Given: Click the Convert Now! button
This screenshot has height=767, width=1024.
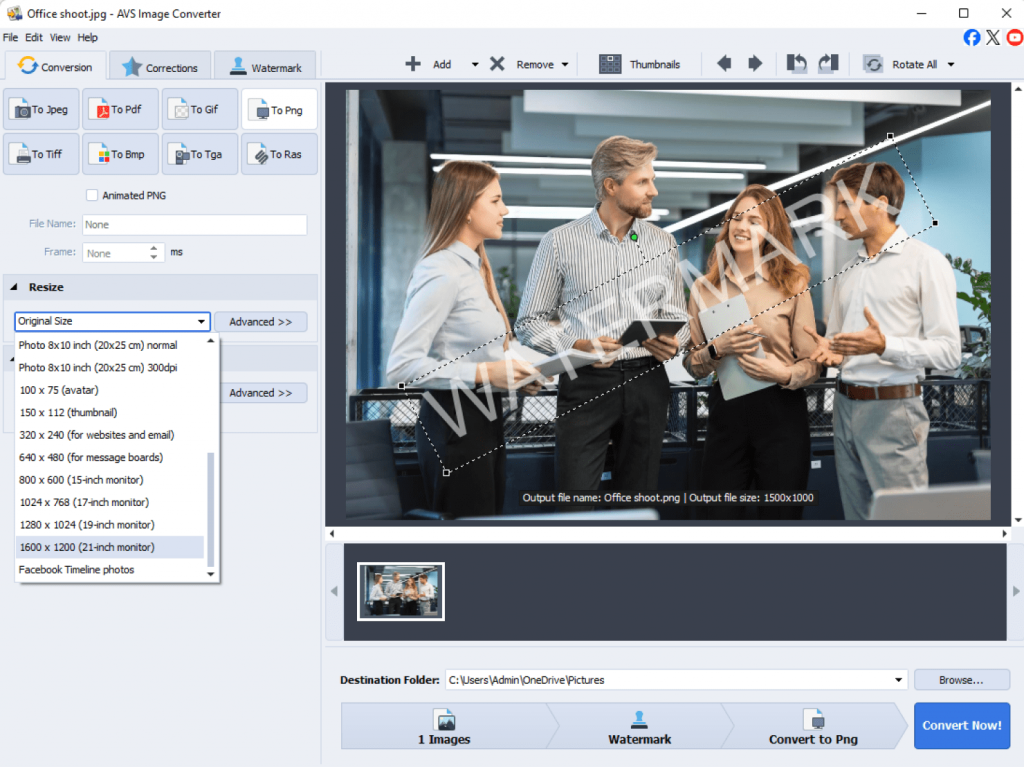Looking at the screenshot, I should 961,725.
